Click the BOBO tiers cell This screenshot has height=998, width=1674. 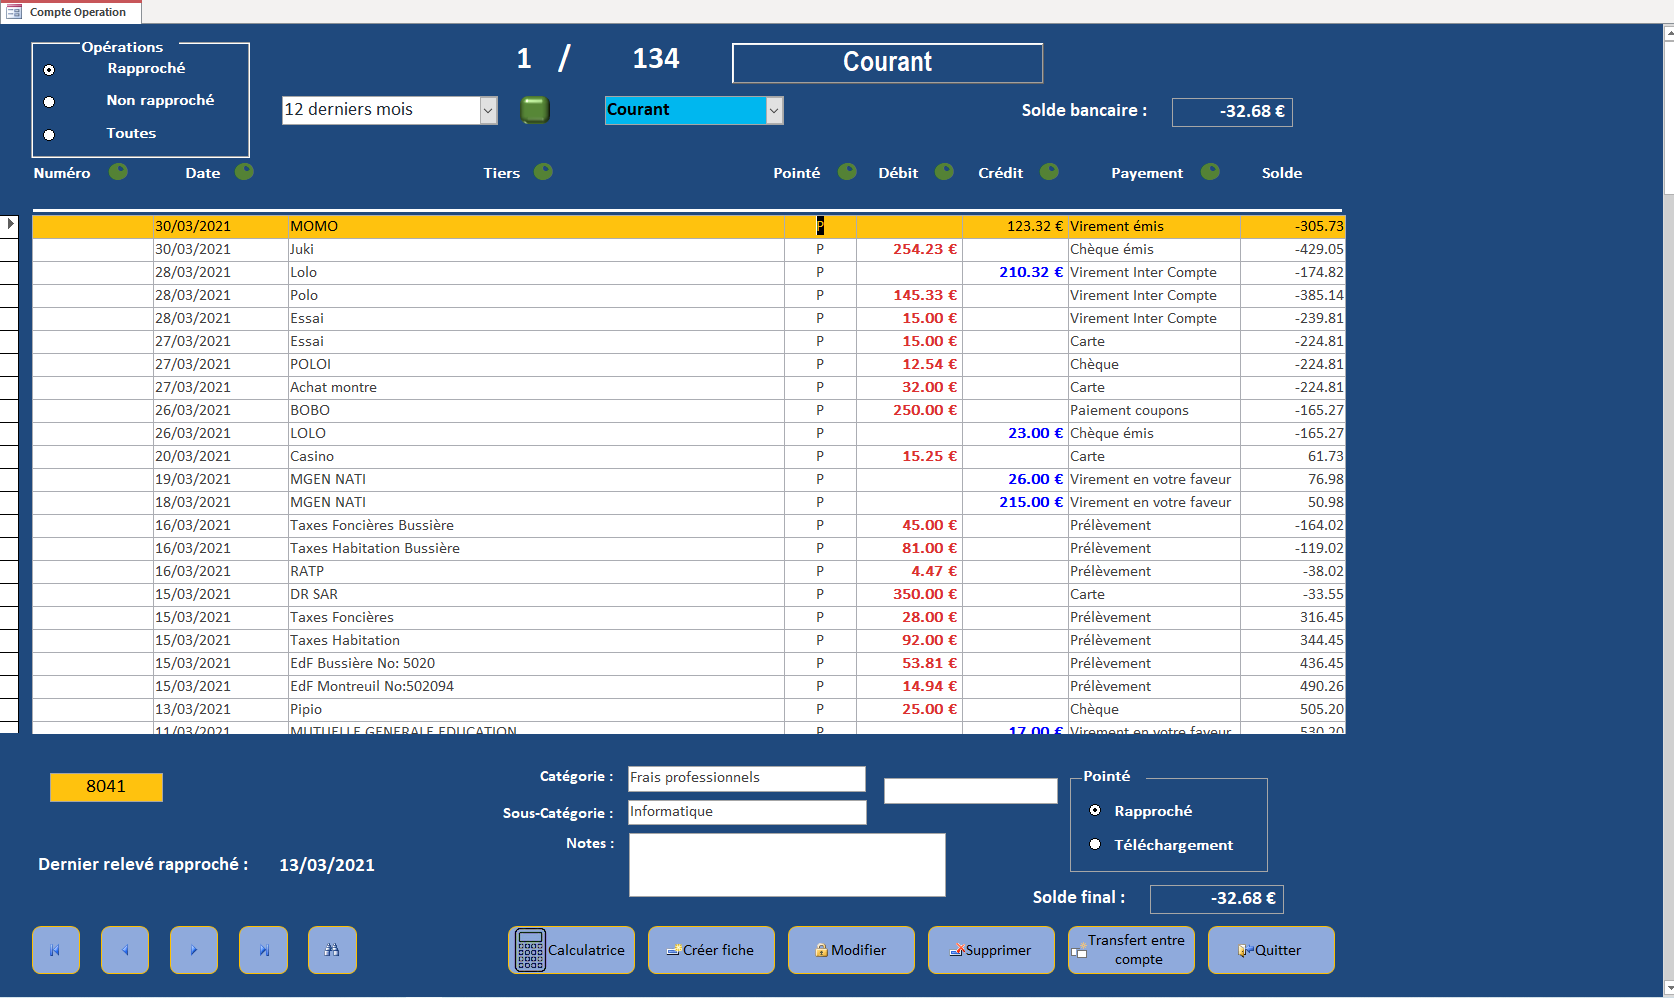click(x=536, y=410)
